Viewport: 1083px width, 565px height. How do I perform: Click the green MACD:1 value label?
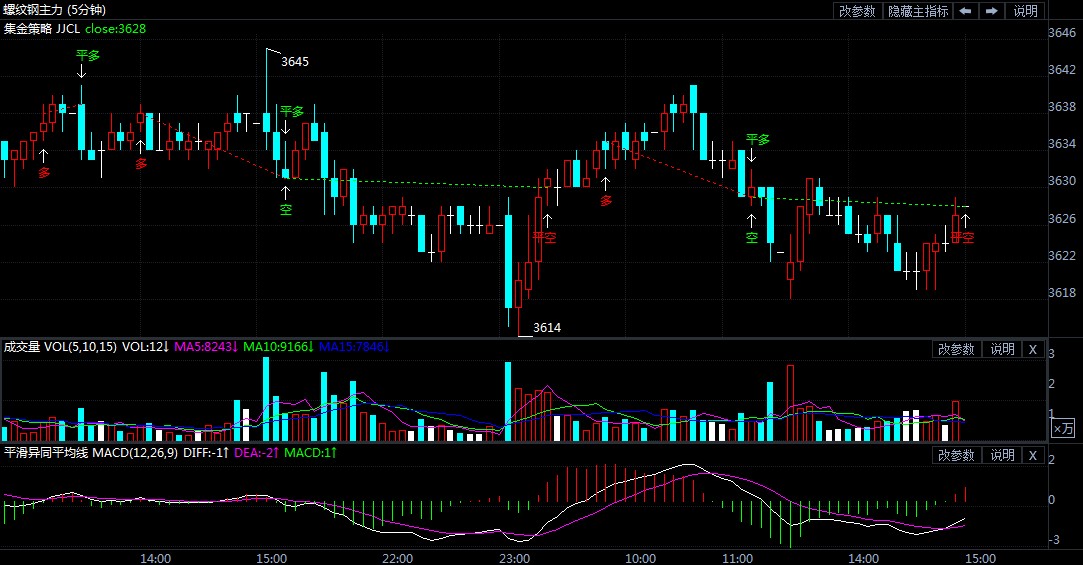tap(311, 453)
